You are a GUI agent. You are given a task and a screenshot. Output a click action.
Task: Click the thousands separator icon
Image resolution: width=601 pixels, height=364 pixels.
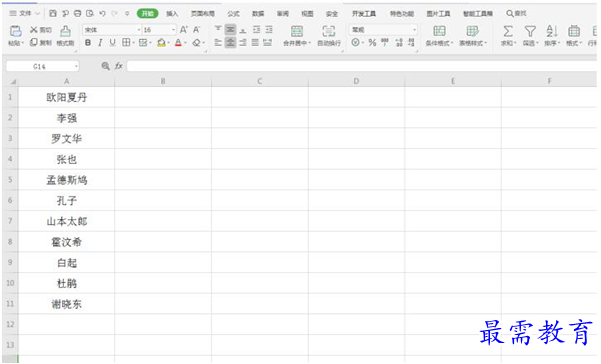385,42
